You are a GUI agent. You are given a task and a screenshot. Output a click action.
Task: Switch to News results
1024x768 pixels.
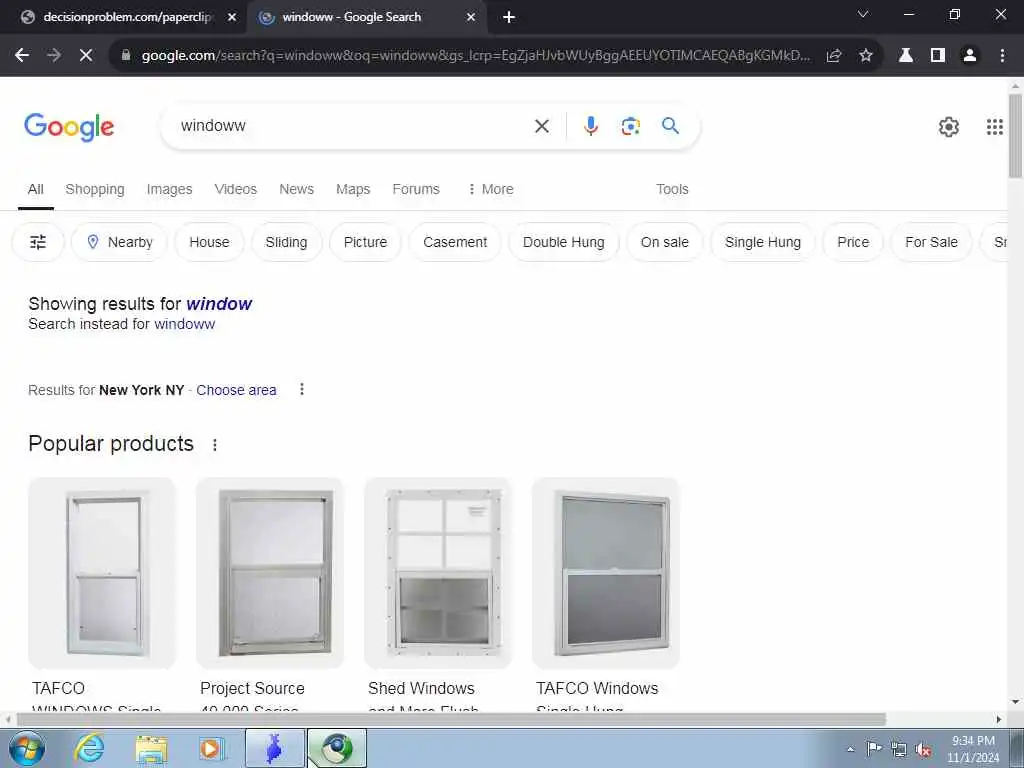[296, 189]
